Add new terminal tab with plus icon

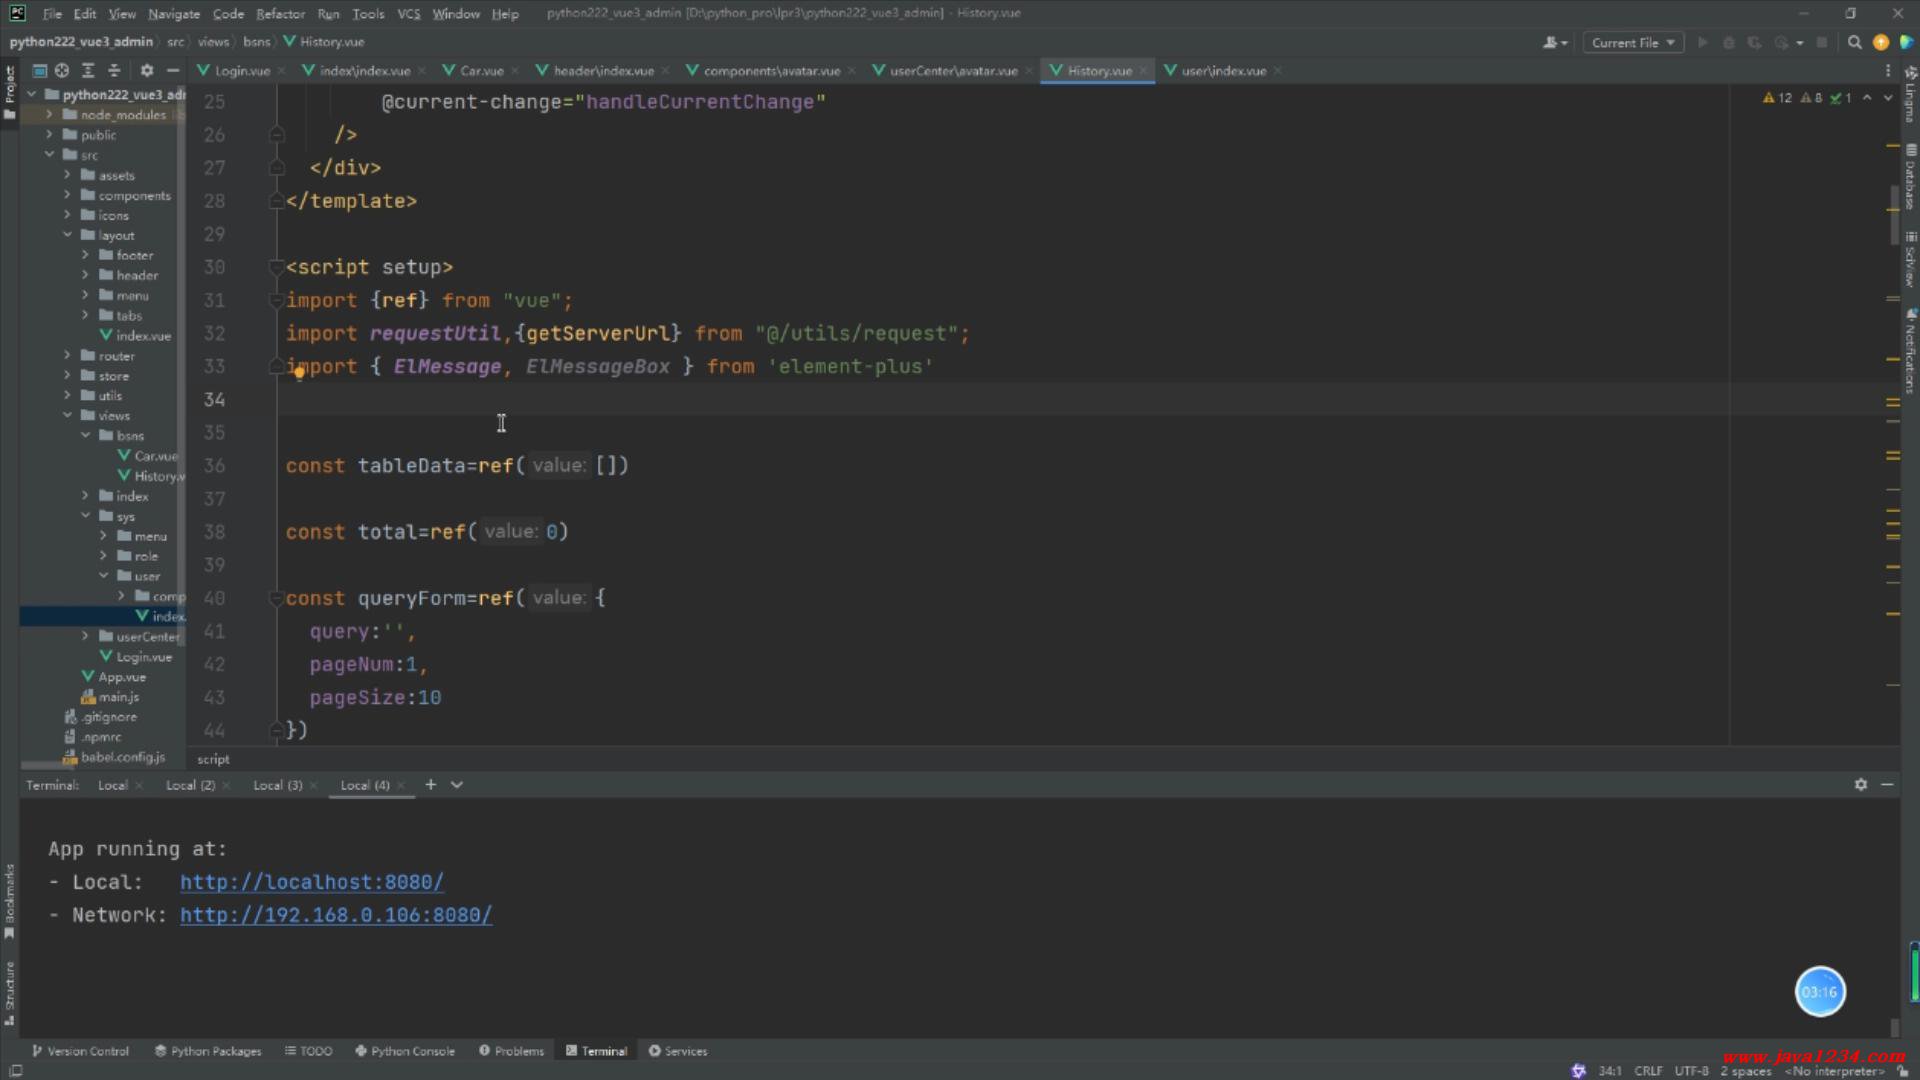(431, 785)
